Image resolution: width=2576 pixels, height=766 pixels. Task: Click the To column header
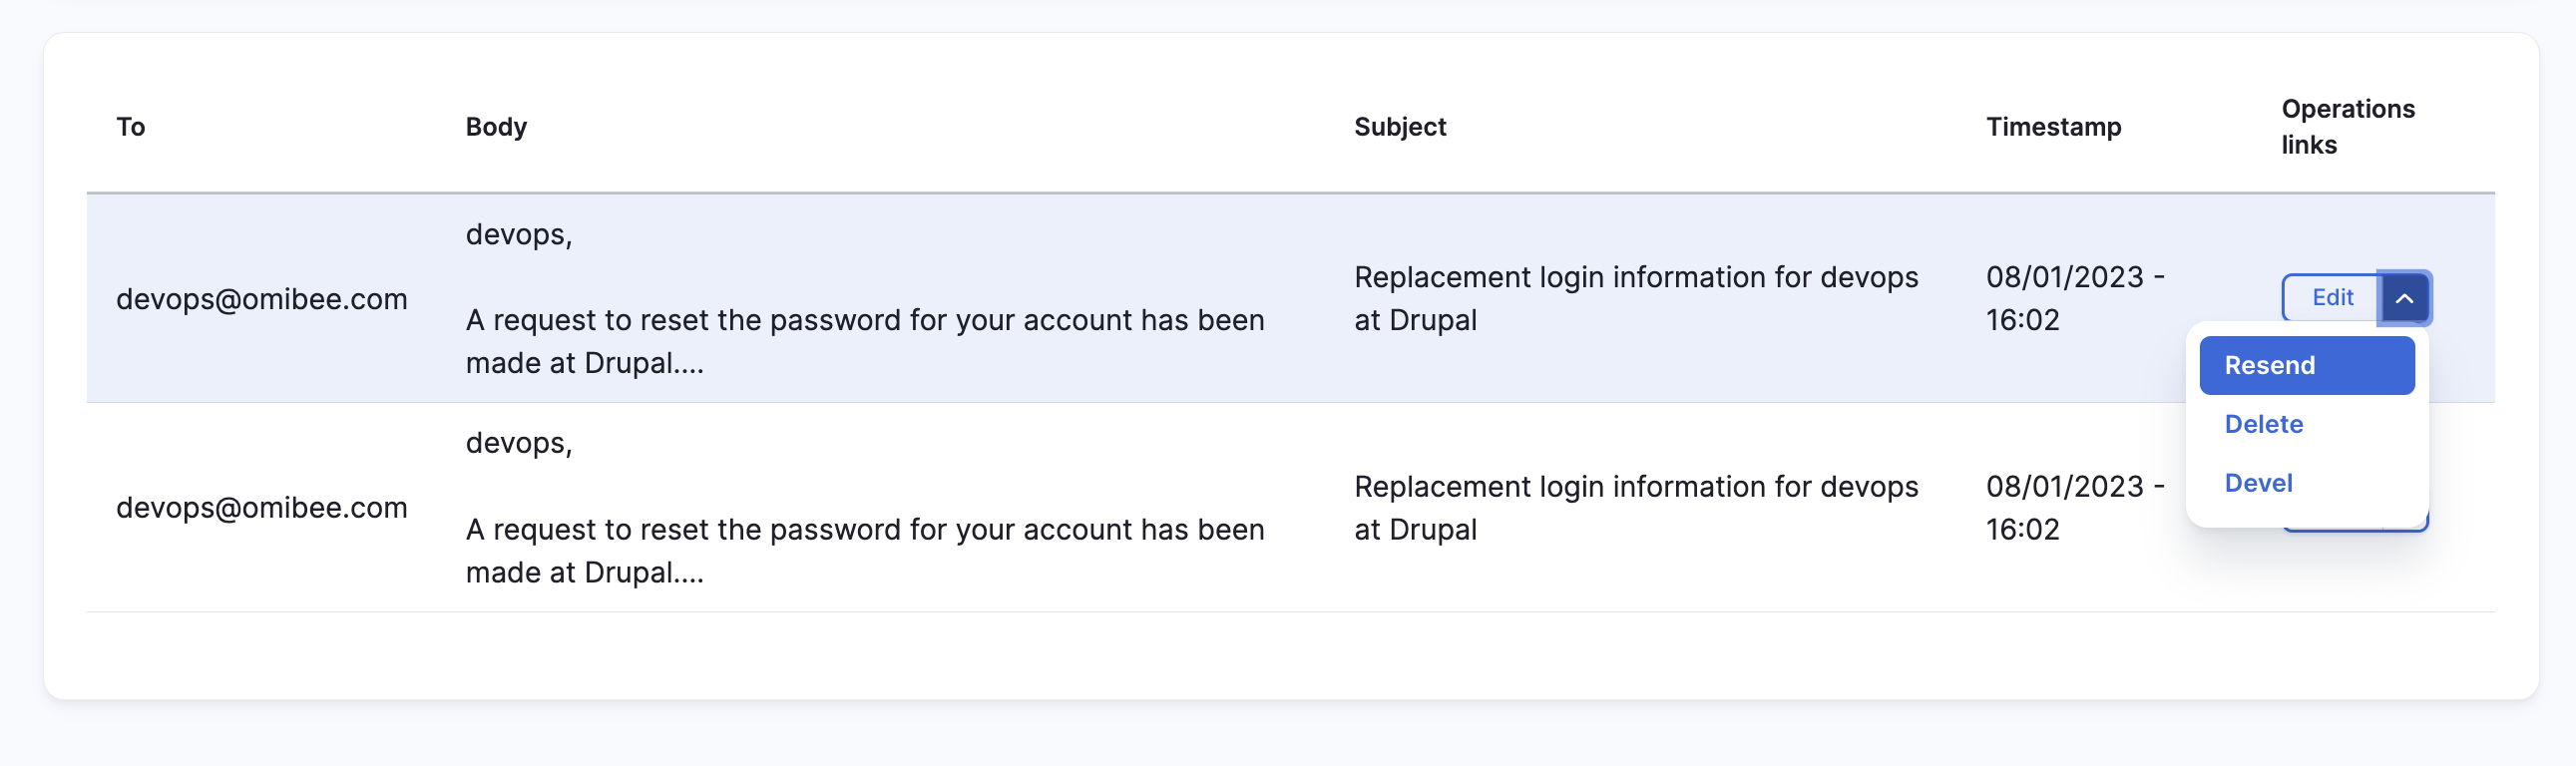[x=130, y=127]
